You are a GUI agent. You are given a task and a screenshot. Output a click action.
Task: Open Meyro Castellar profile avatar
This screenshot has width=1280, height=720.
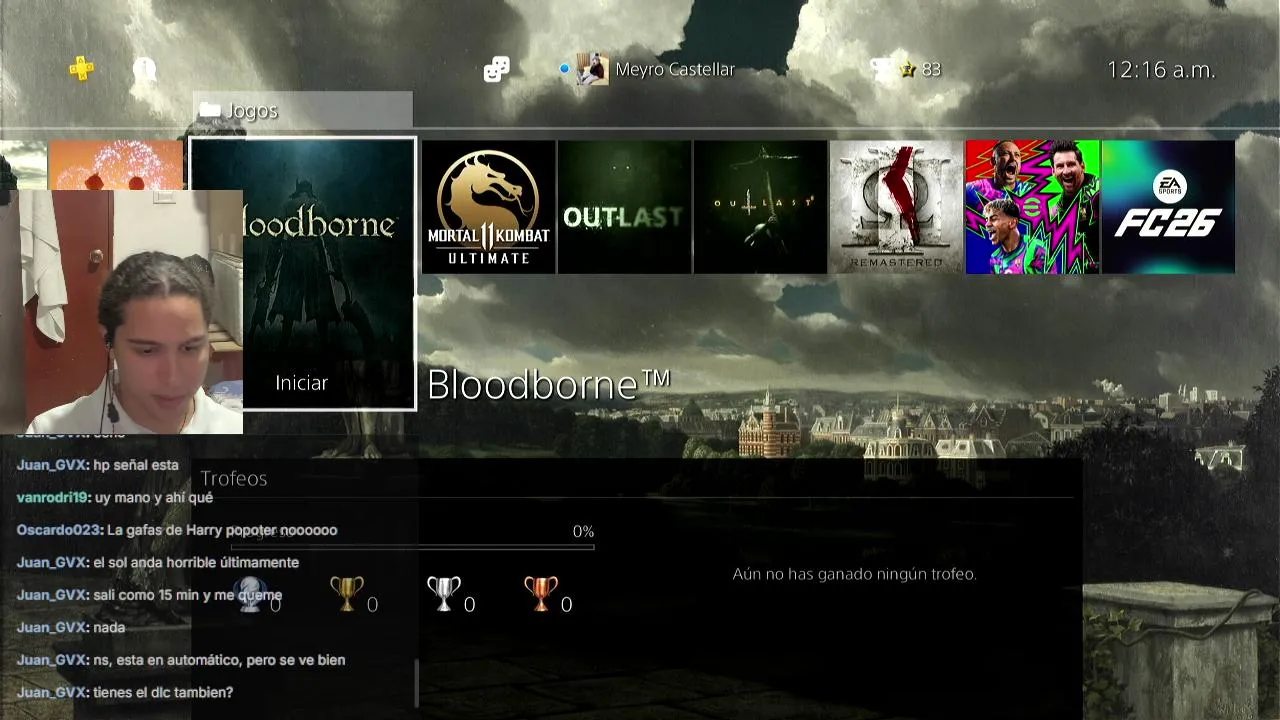[592, 69]
